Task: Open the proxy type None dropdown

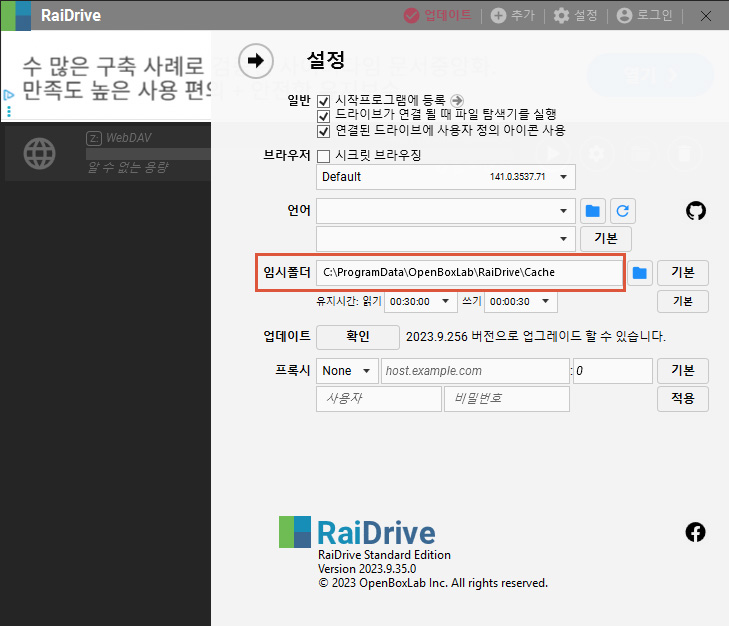Action: point(347,371)
